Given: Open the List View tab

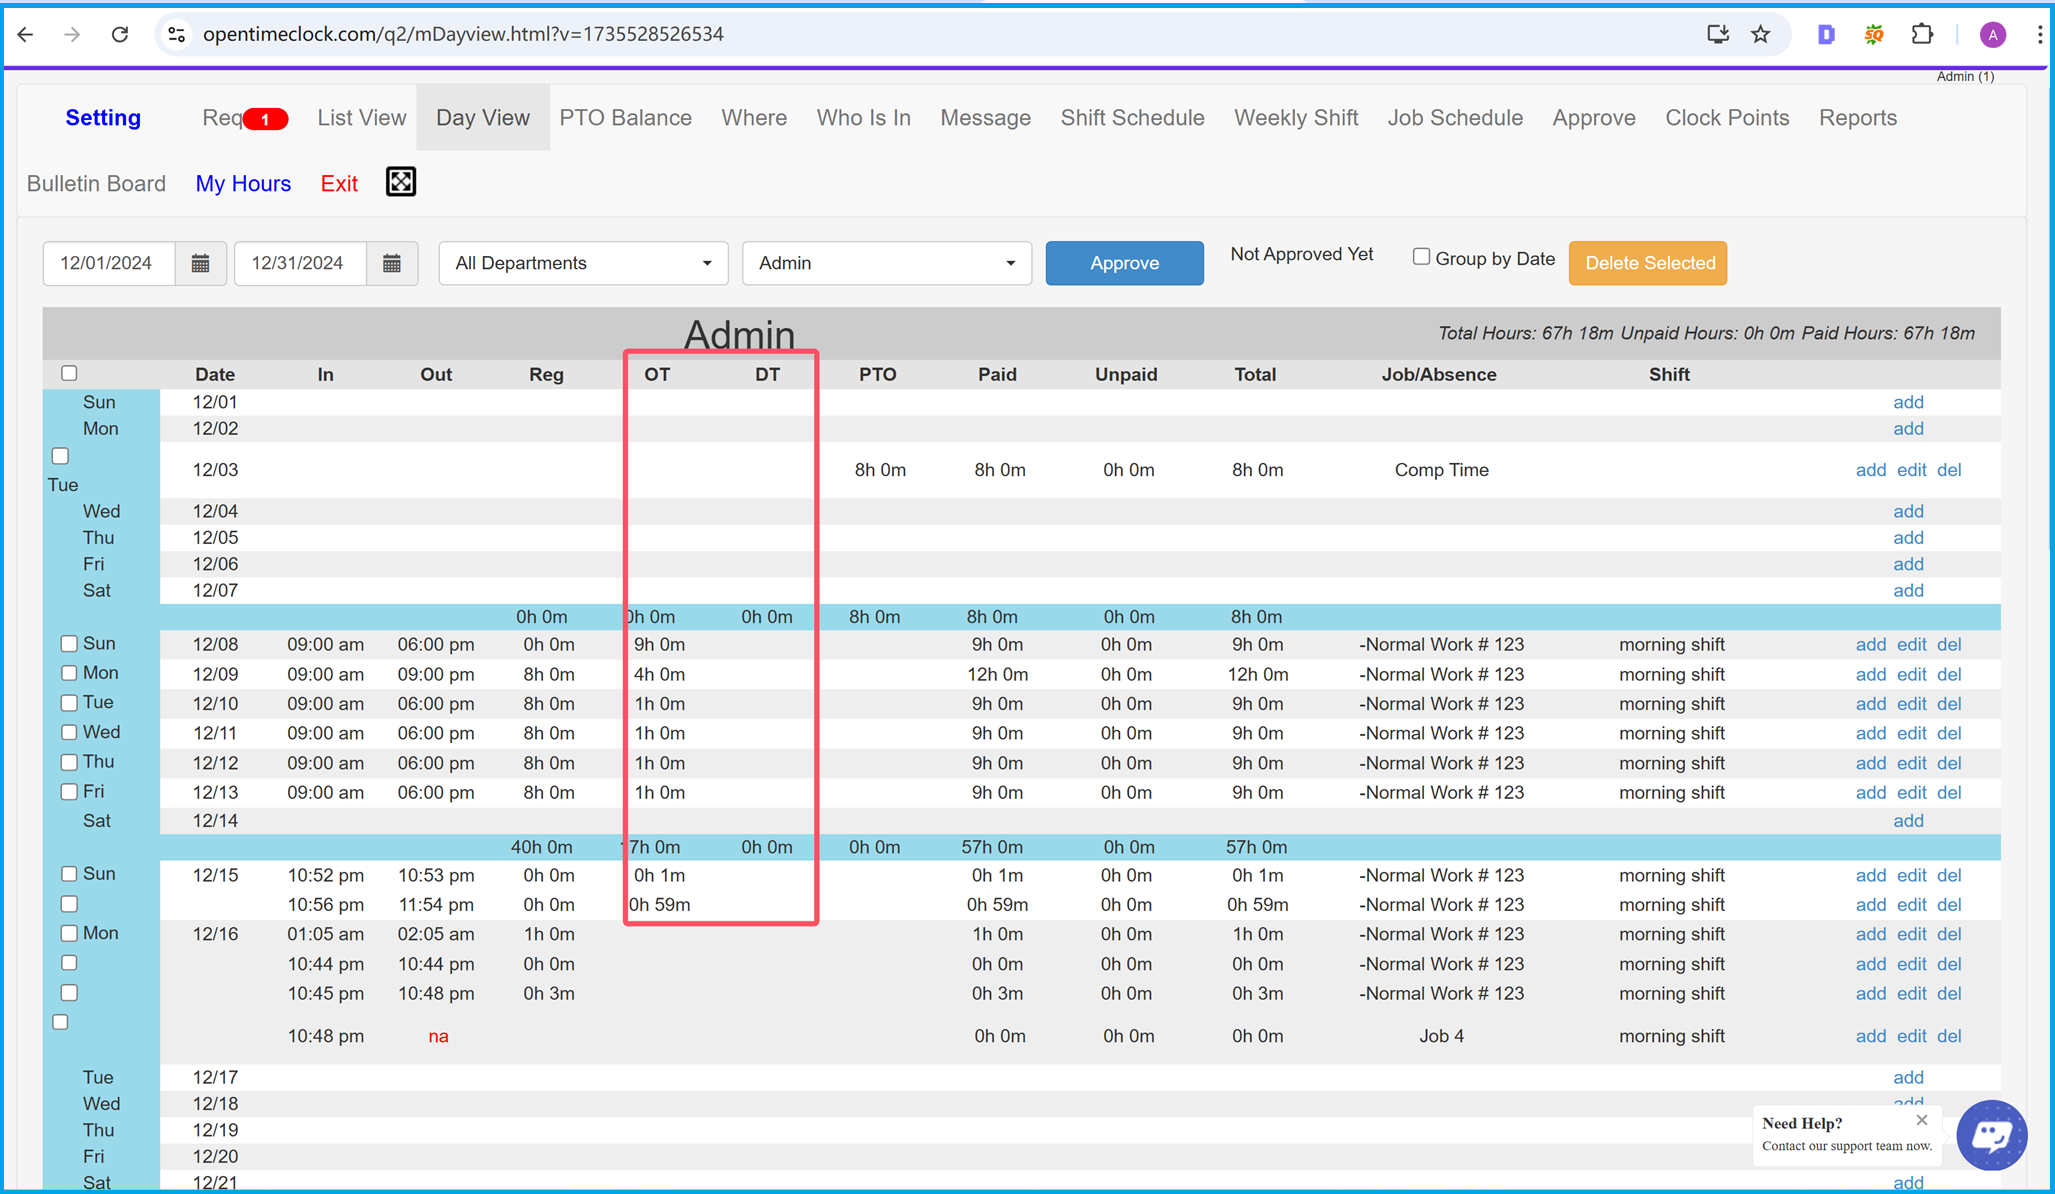Looking at the screenshot, I should (358, 118).
